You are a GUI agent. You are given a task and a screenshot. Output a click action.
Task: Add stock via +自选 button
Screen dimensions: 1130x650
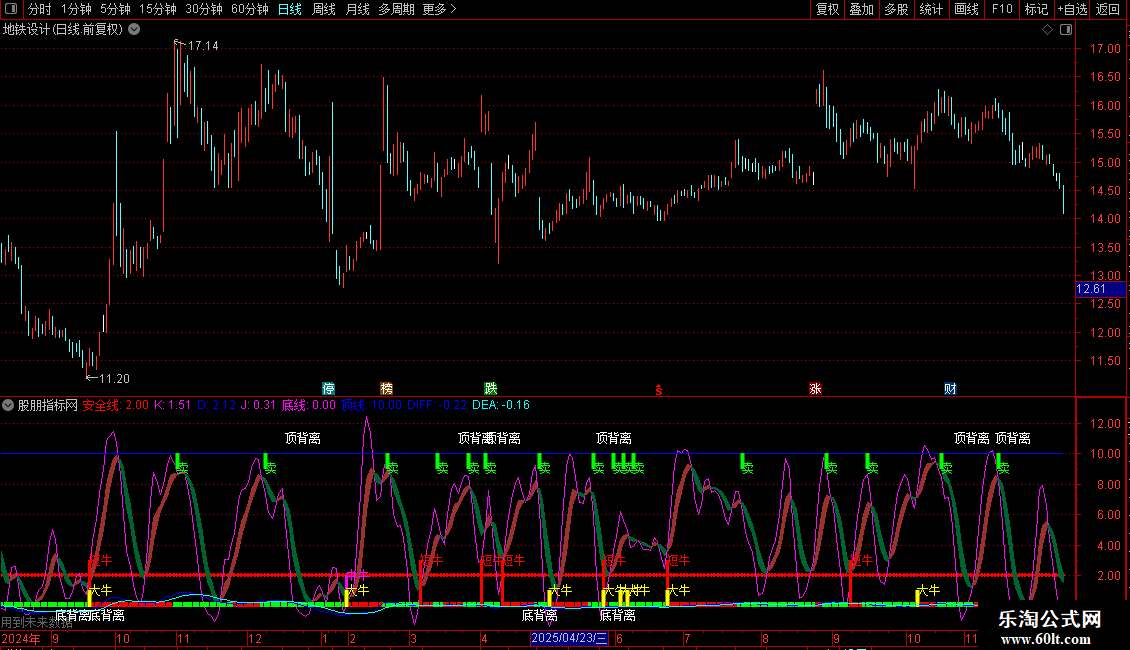click(x=1071, y=9)
